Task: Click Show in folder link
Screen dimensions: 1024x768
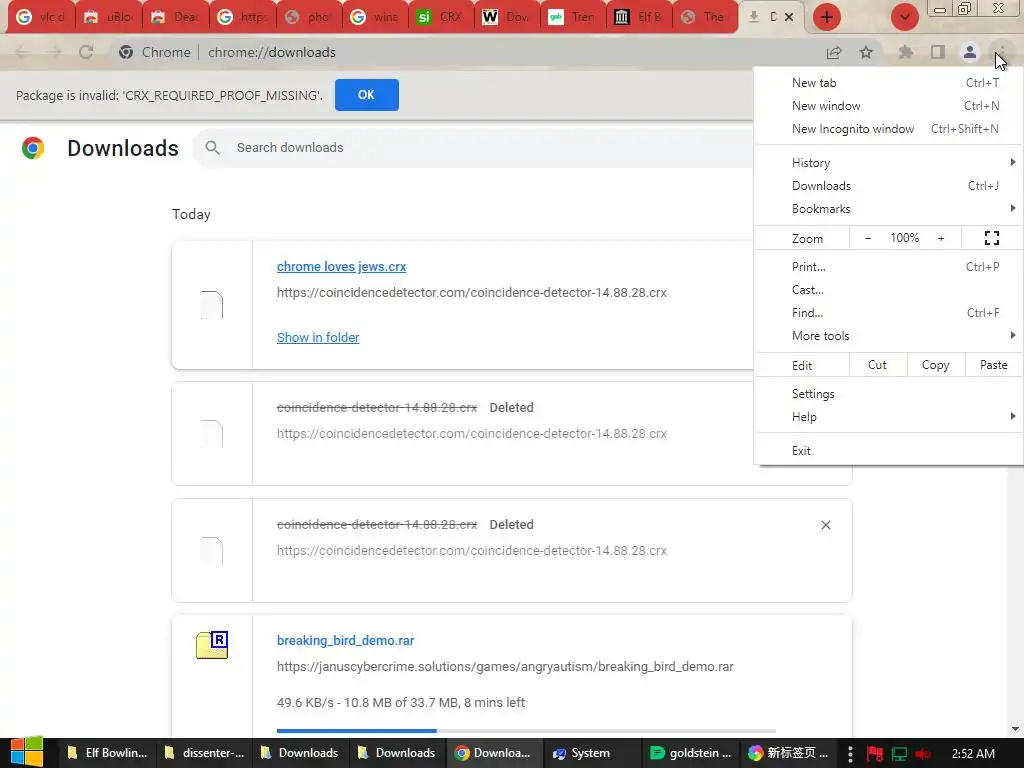Action: coord(318,338)
